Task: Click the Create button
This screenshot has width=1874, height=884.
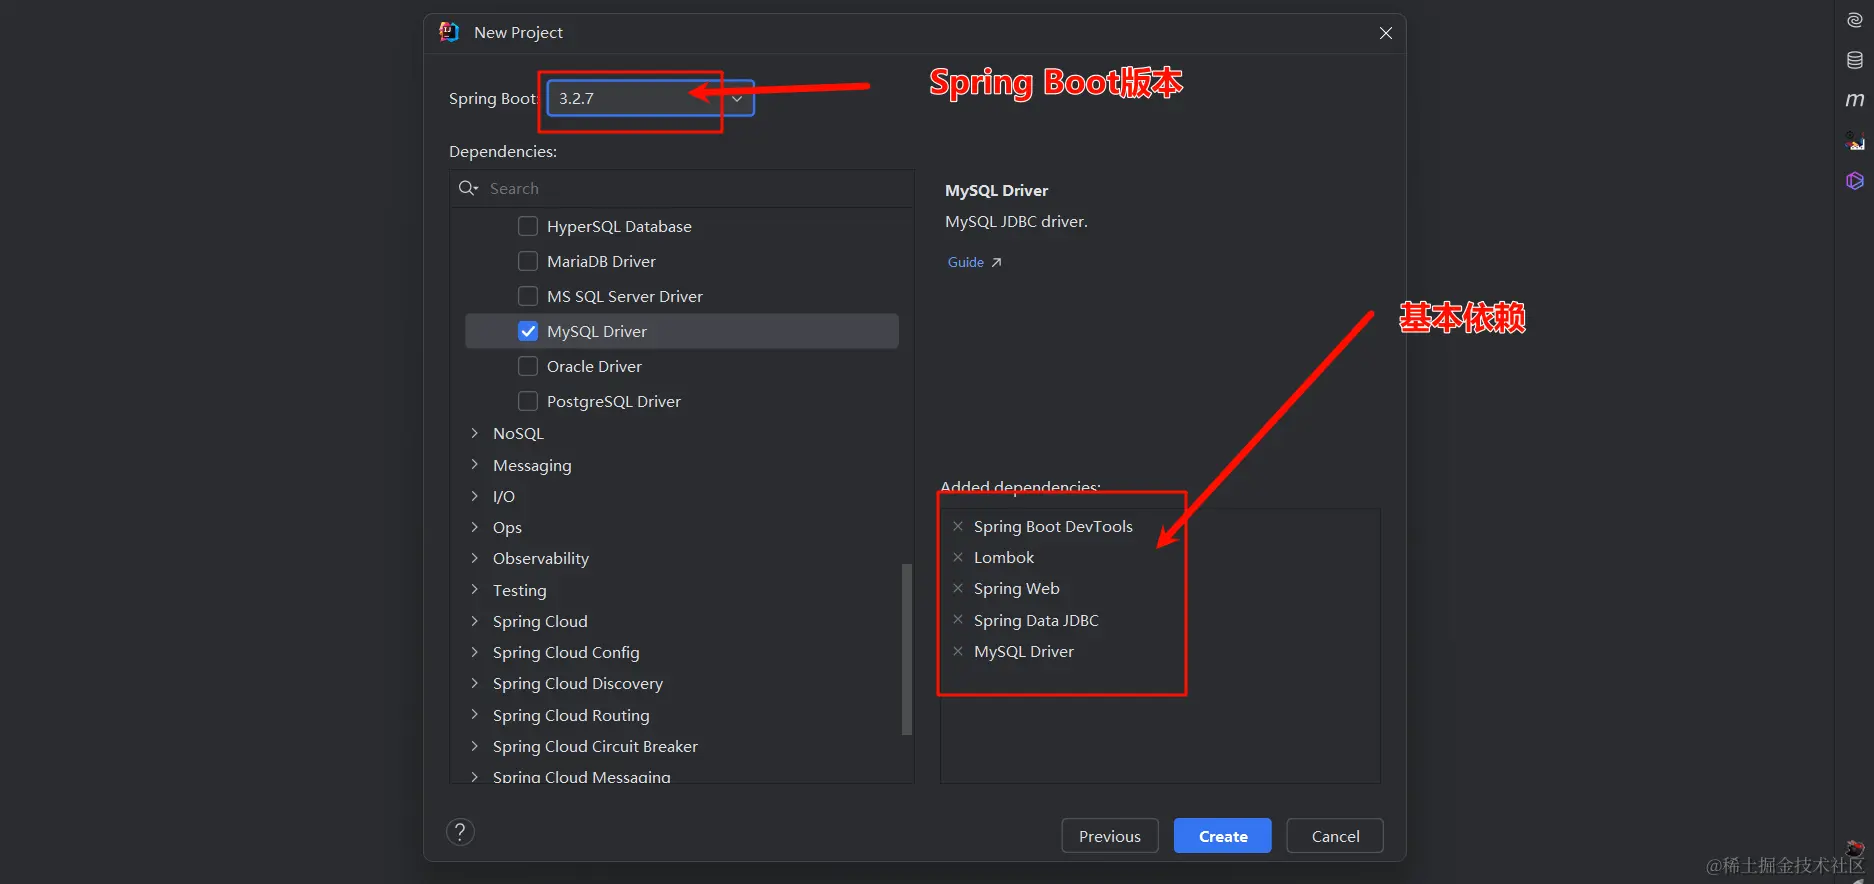Action: [1223, 836]
